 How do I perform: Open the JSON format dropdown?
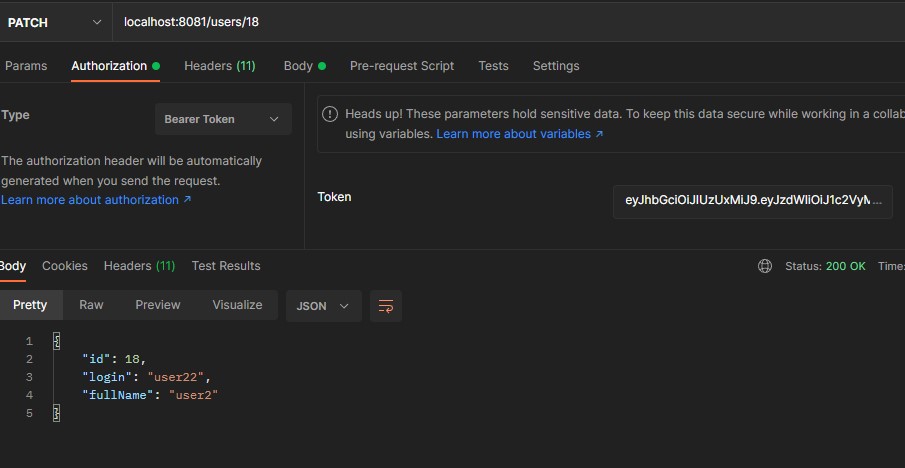pos(323,306)
